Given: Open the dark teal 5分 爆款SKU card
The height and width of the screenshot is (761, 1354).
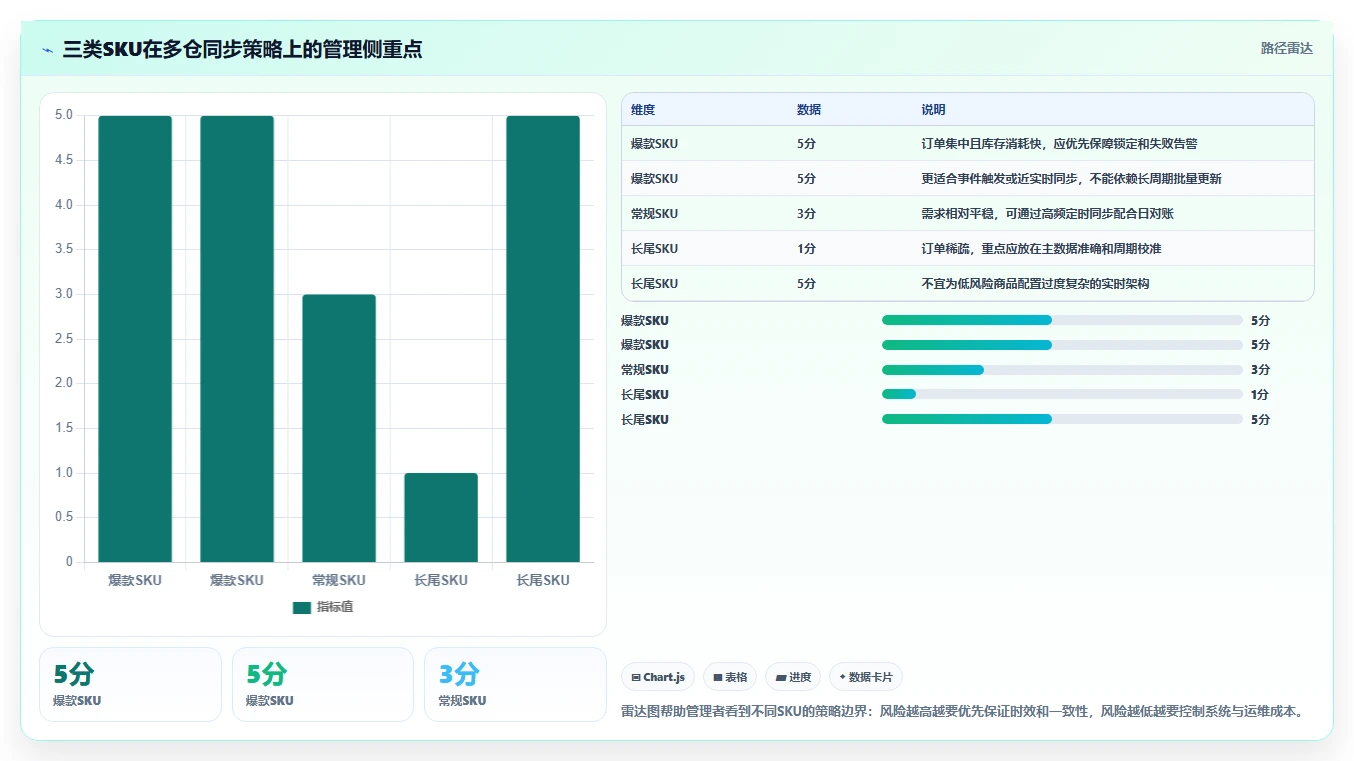Looking at the screenshot, I should pyautogui.click(x=130, y=684).
